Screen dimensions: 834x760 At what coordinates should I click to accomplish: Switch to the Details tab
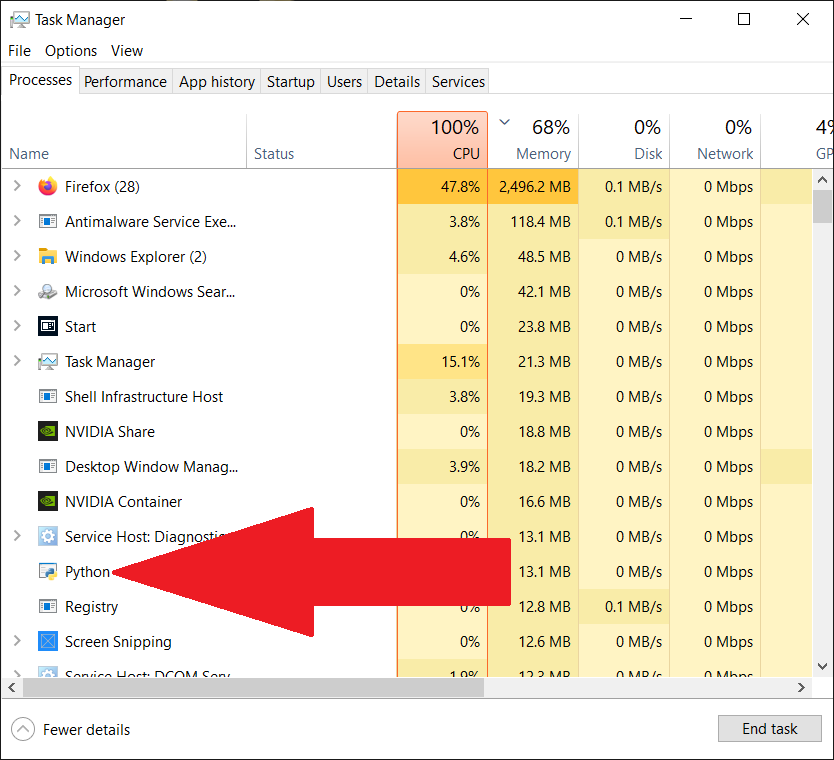coord(397,81)
